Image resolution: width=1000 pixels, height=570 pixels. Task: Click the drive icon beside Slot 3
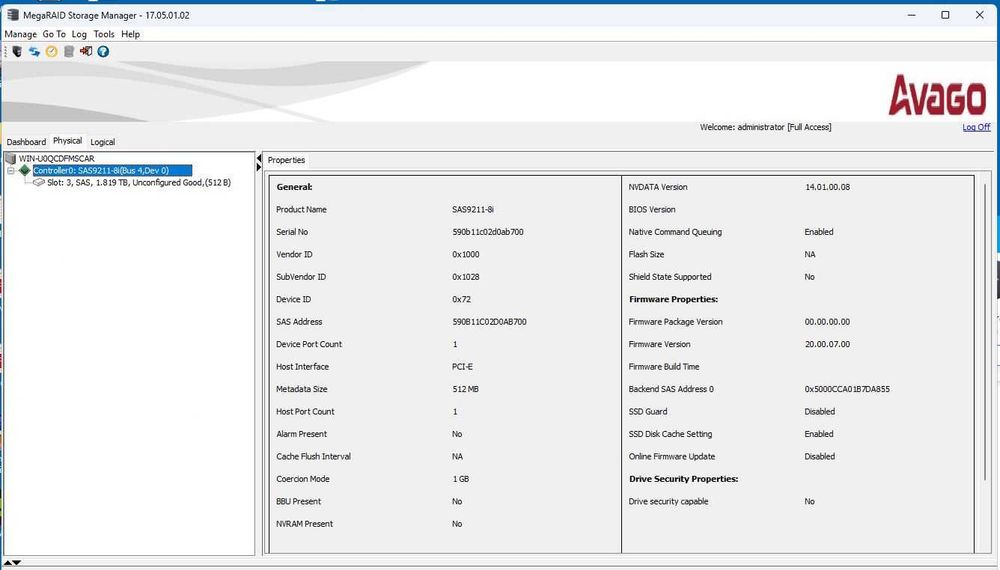39,182
